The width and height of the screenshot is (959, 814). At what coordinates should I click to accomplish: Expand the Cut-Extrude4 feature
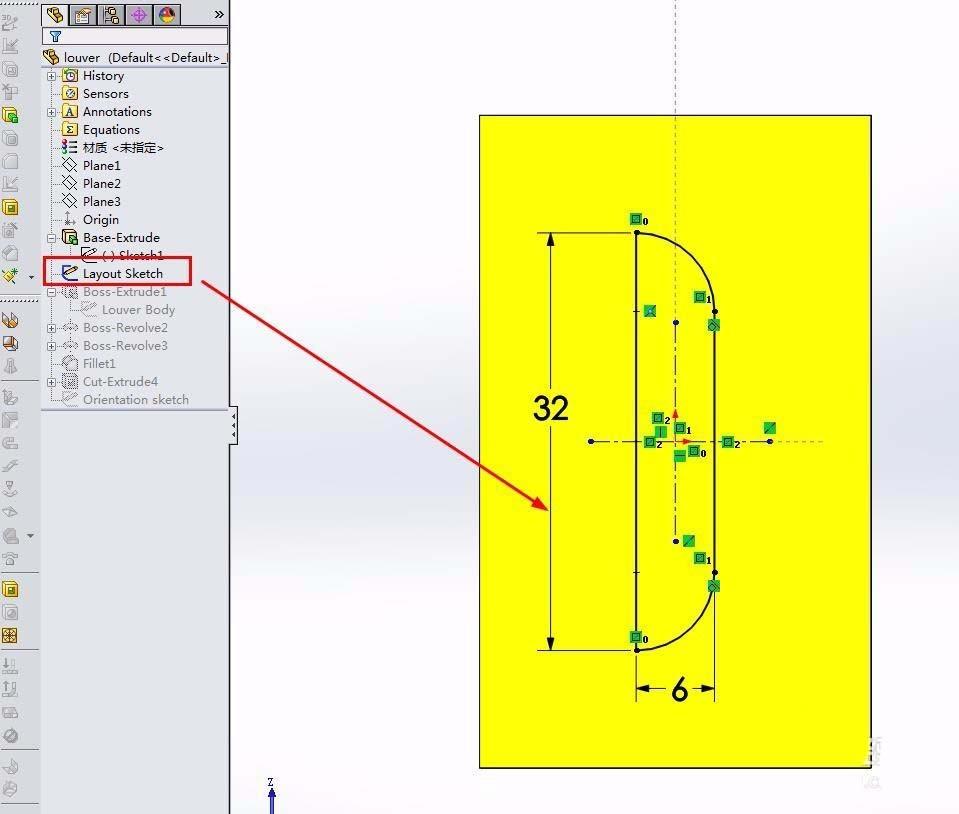tap(51, 381)
